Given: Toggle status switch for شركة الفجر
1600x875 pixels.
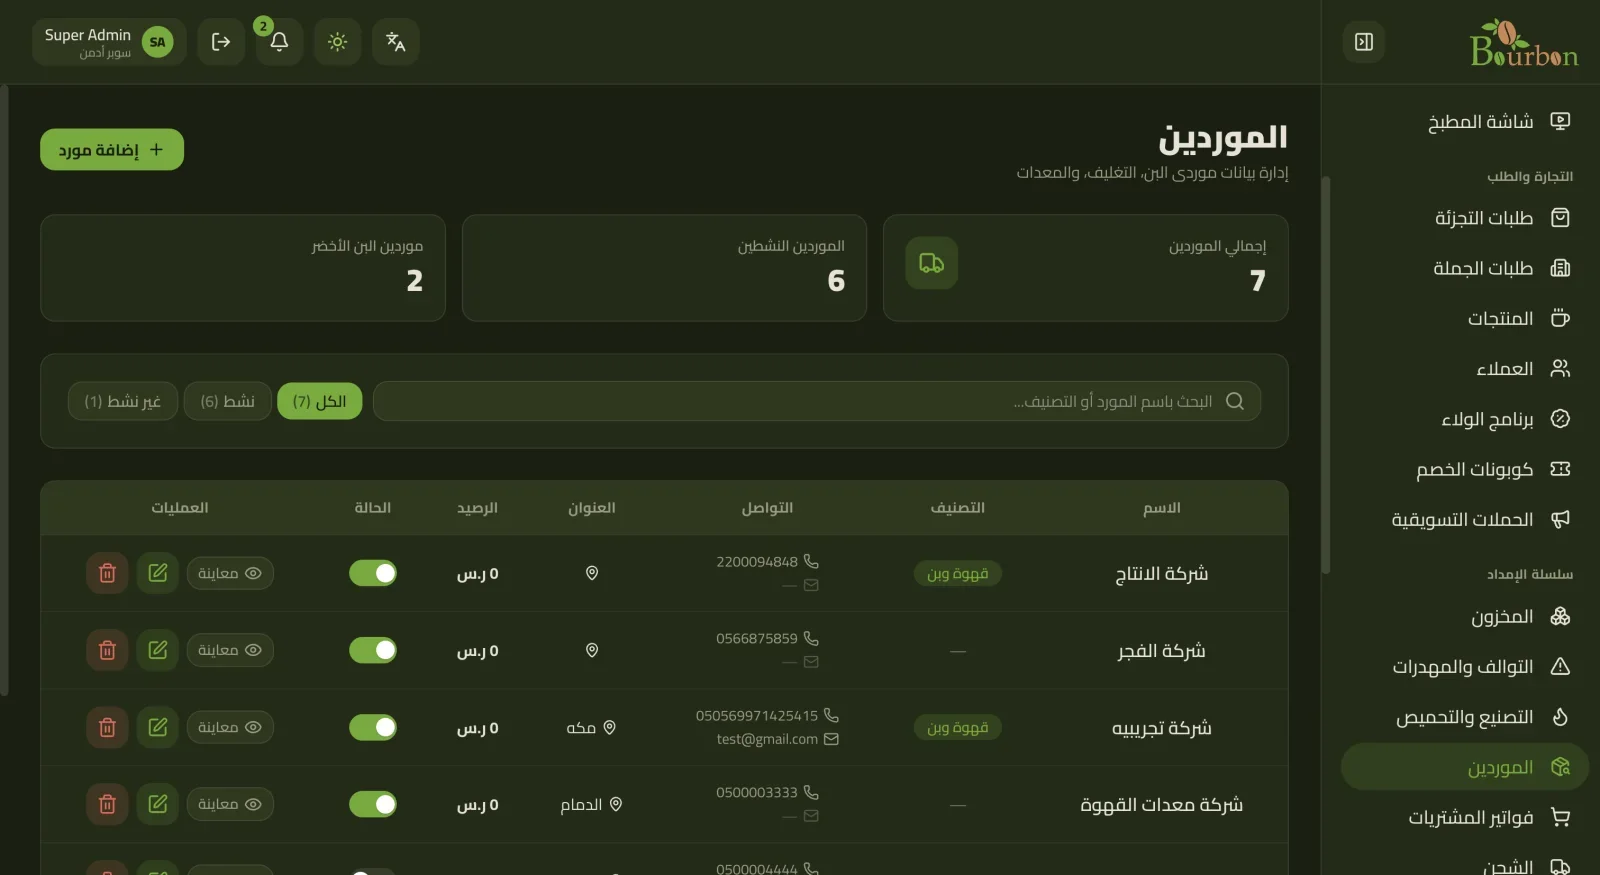Looking at the screenshot, I should 373,650.
